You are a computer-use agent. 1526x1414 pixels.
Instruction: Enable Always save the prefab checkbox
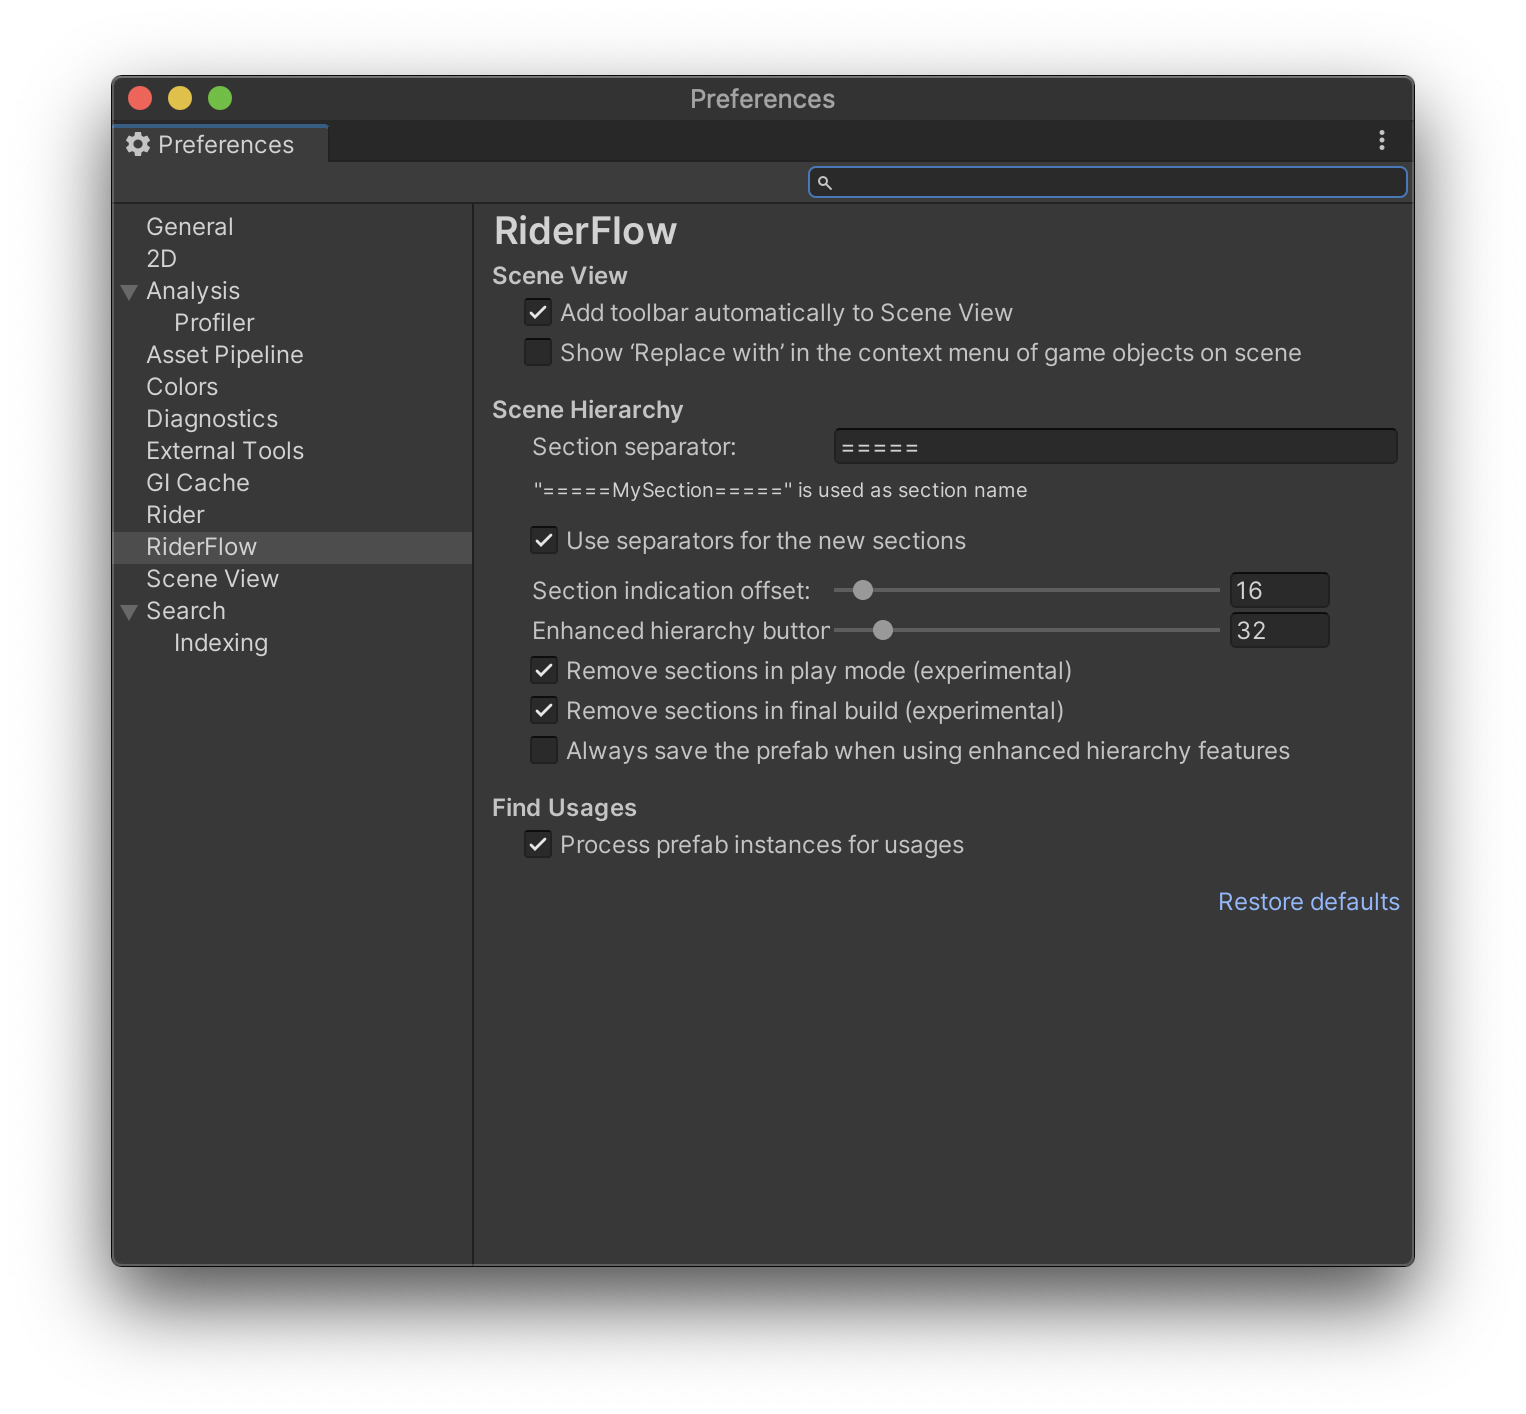tap(544, 750)
